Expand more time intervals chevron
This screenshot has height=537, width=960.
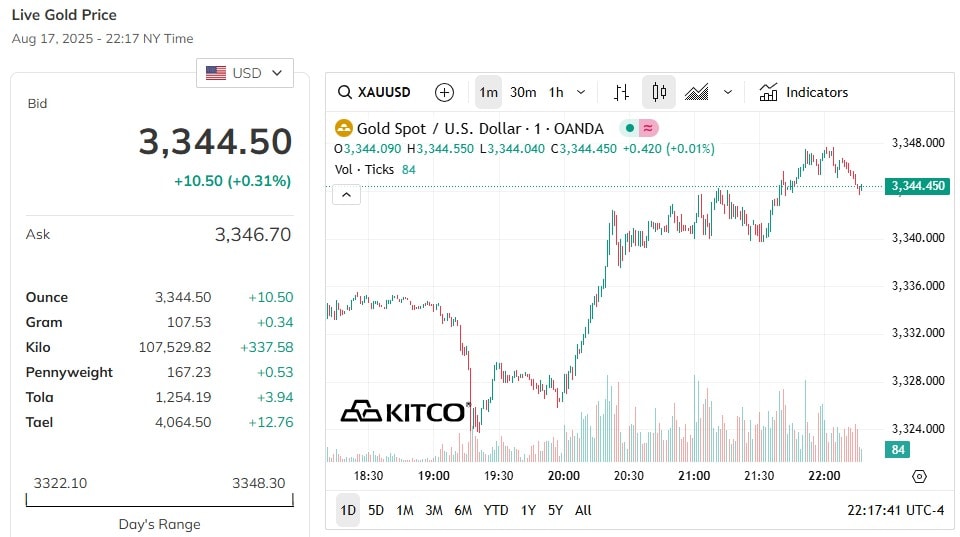pyautogui.click(x=581, y=92)
